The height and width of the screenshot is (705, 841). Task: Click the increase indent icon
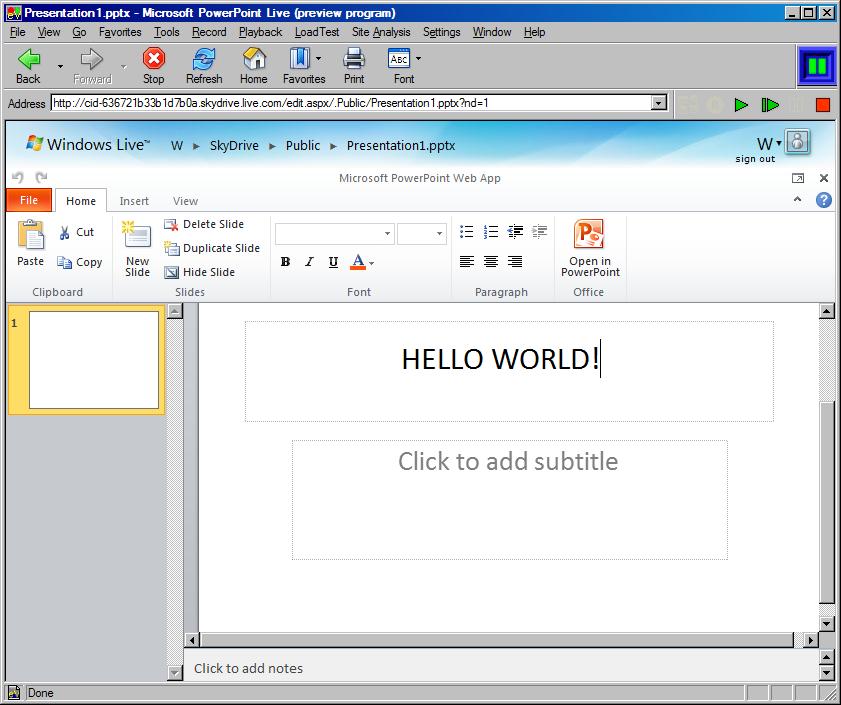tap(540, 232)
